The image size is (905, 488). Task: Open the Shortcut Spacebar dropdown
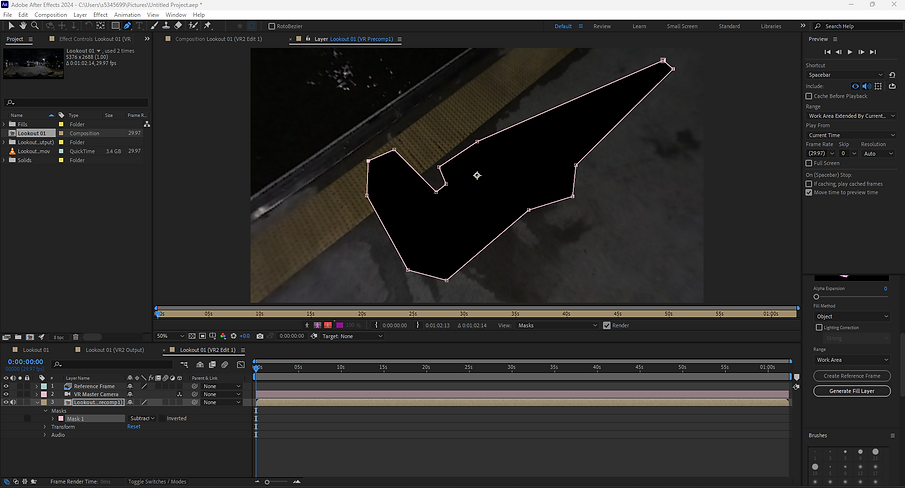click(845, 74)
